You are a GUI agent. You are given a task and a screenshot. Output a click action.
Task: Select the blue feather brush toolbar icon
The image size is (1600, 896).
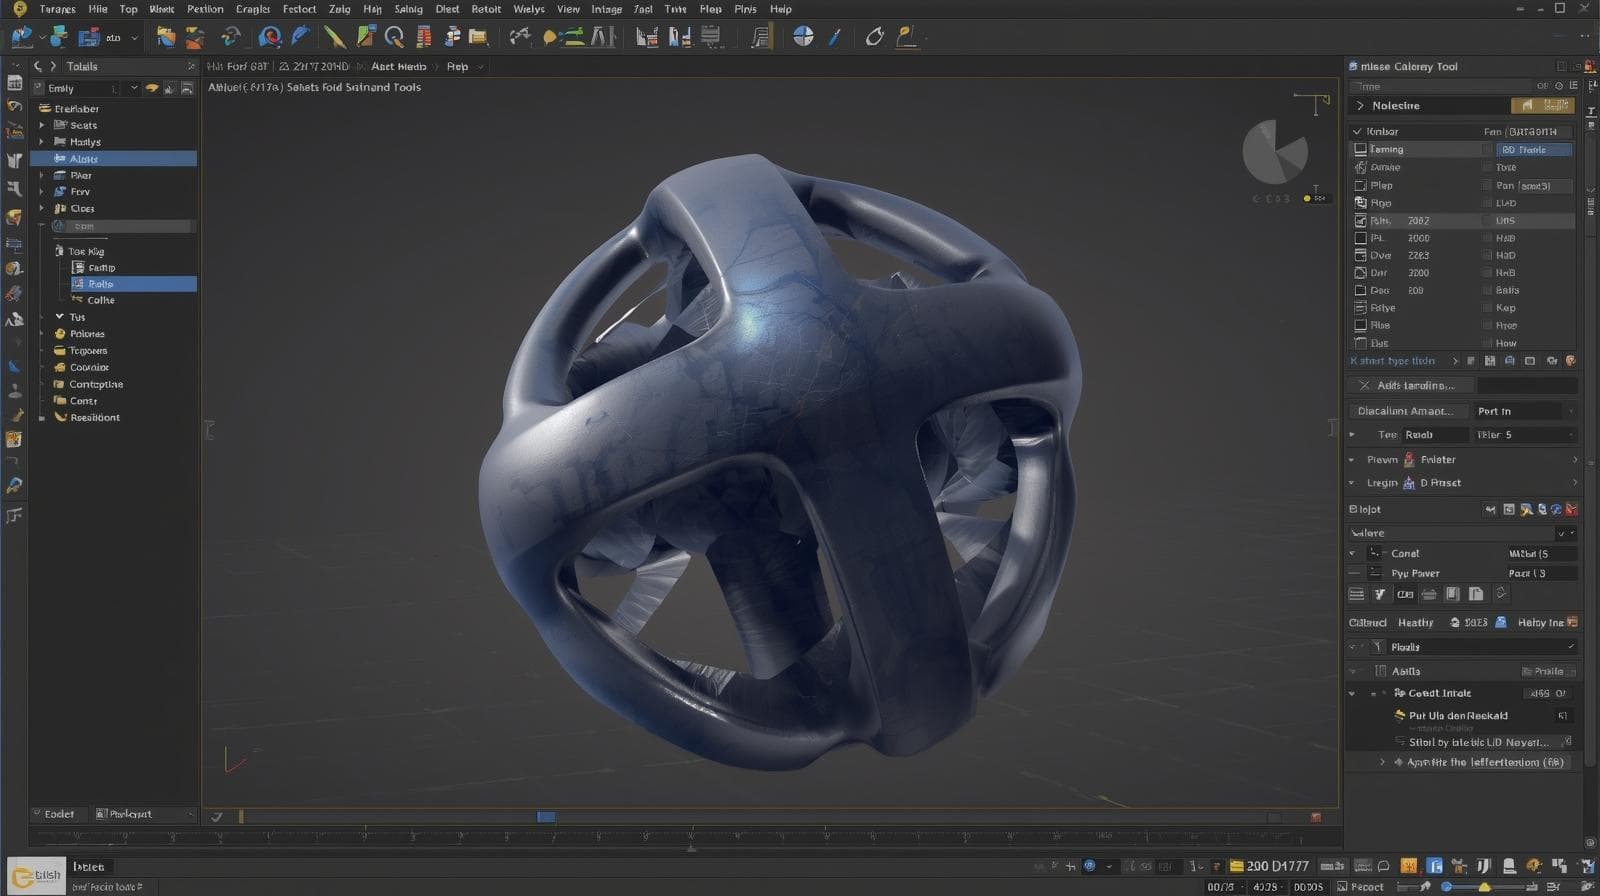300,37
